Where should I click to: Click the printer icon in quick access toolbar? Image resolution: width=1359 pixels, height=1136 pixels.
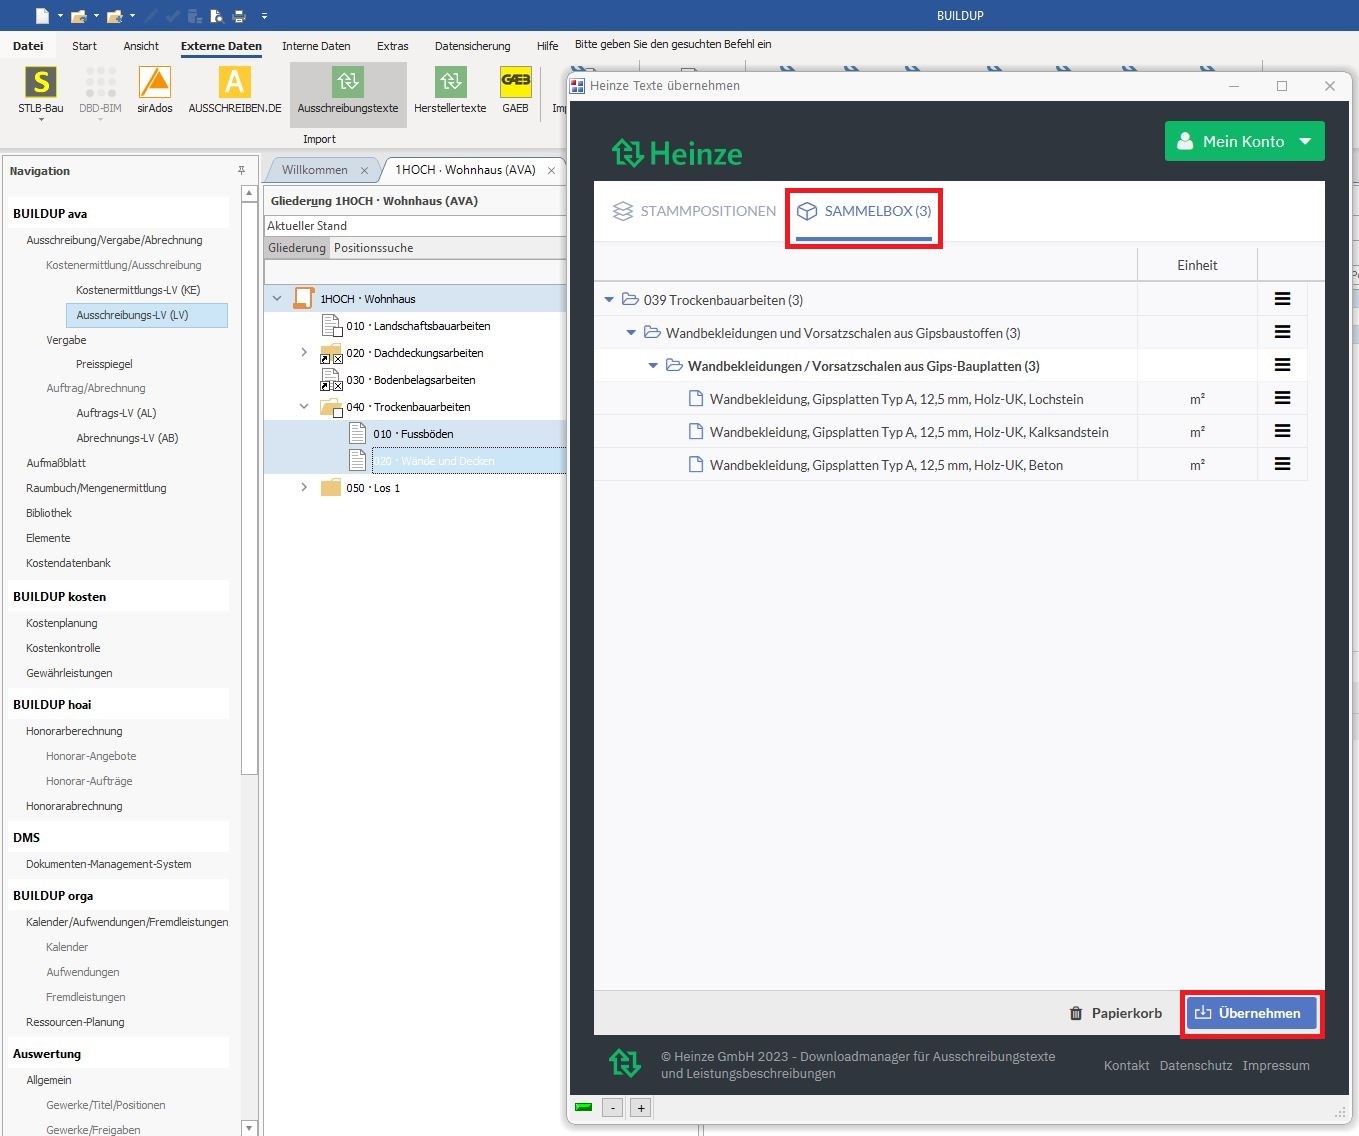[x=239, y=16]
